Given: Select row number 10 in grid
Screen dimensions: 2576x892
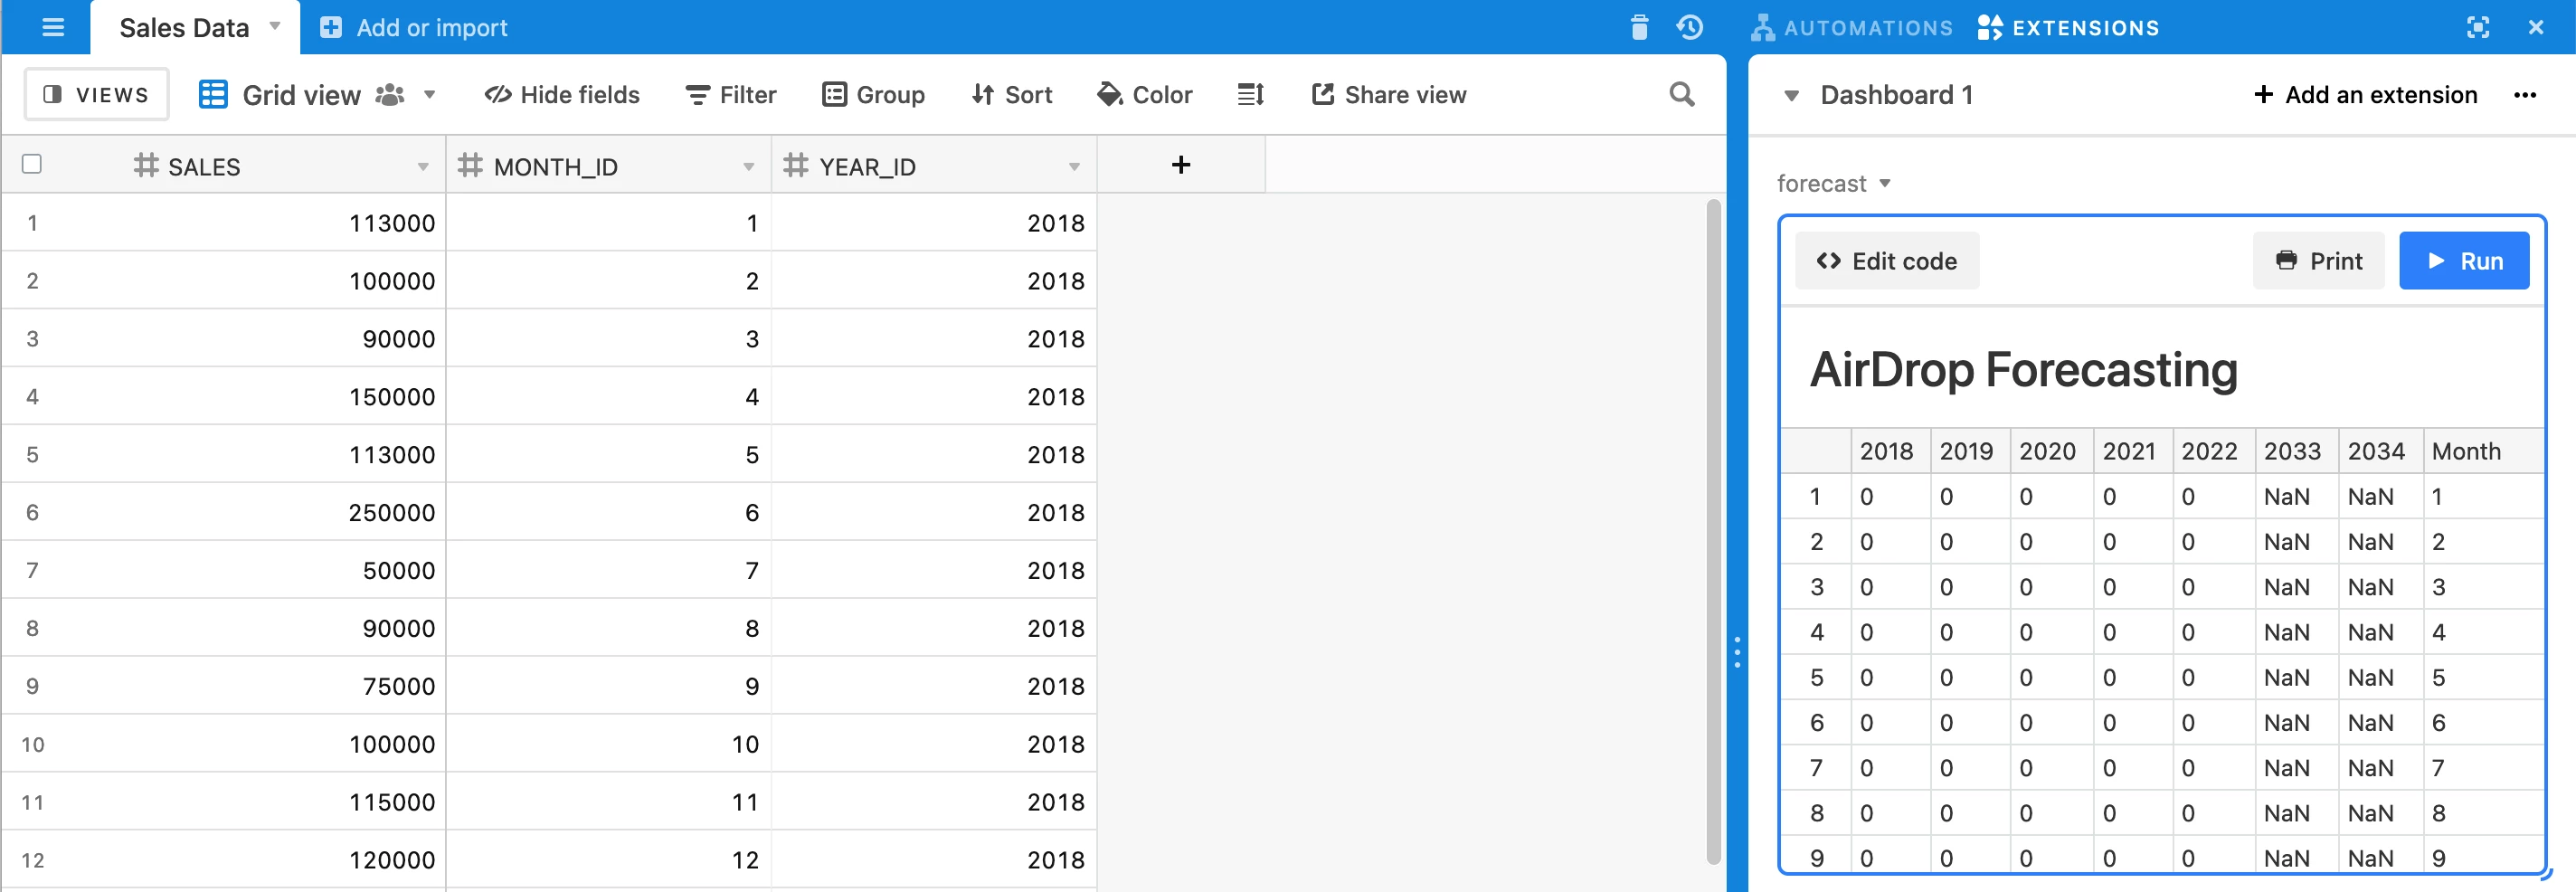Looking at the screenshot, I should pos(33,745).
